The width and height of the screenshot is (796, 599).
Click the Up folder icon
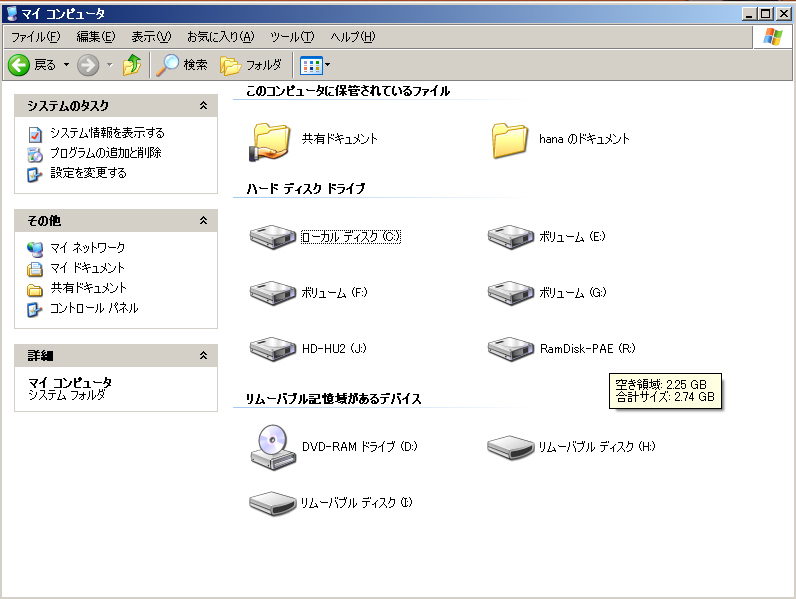(132, 65)
